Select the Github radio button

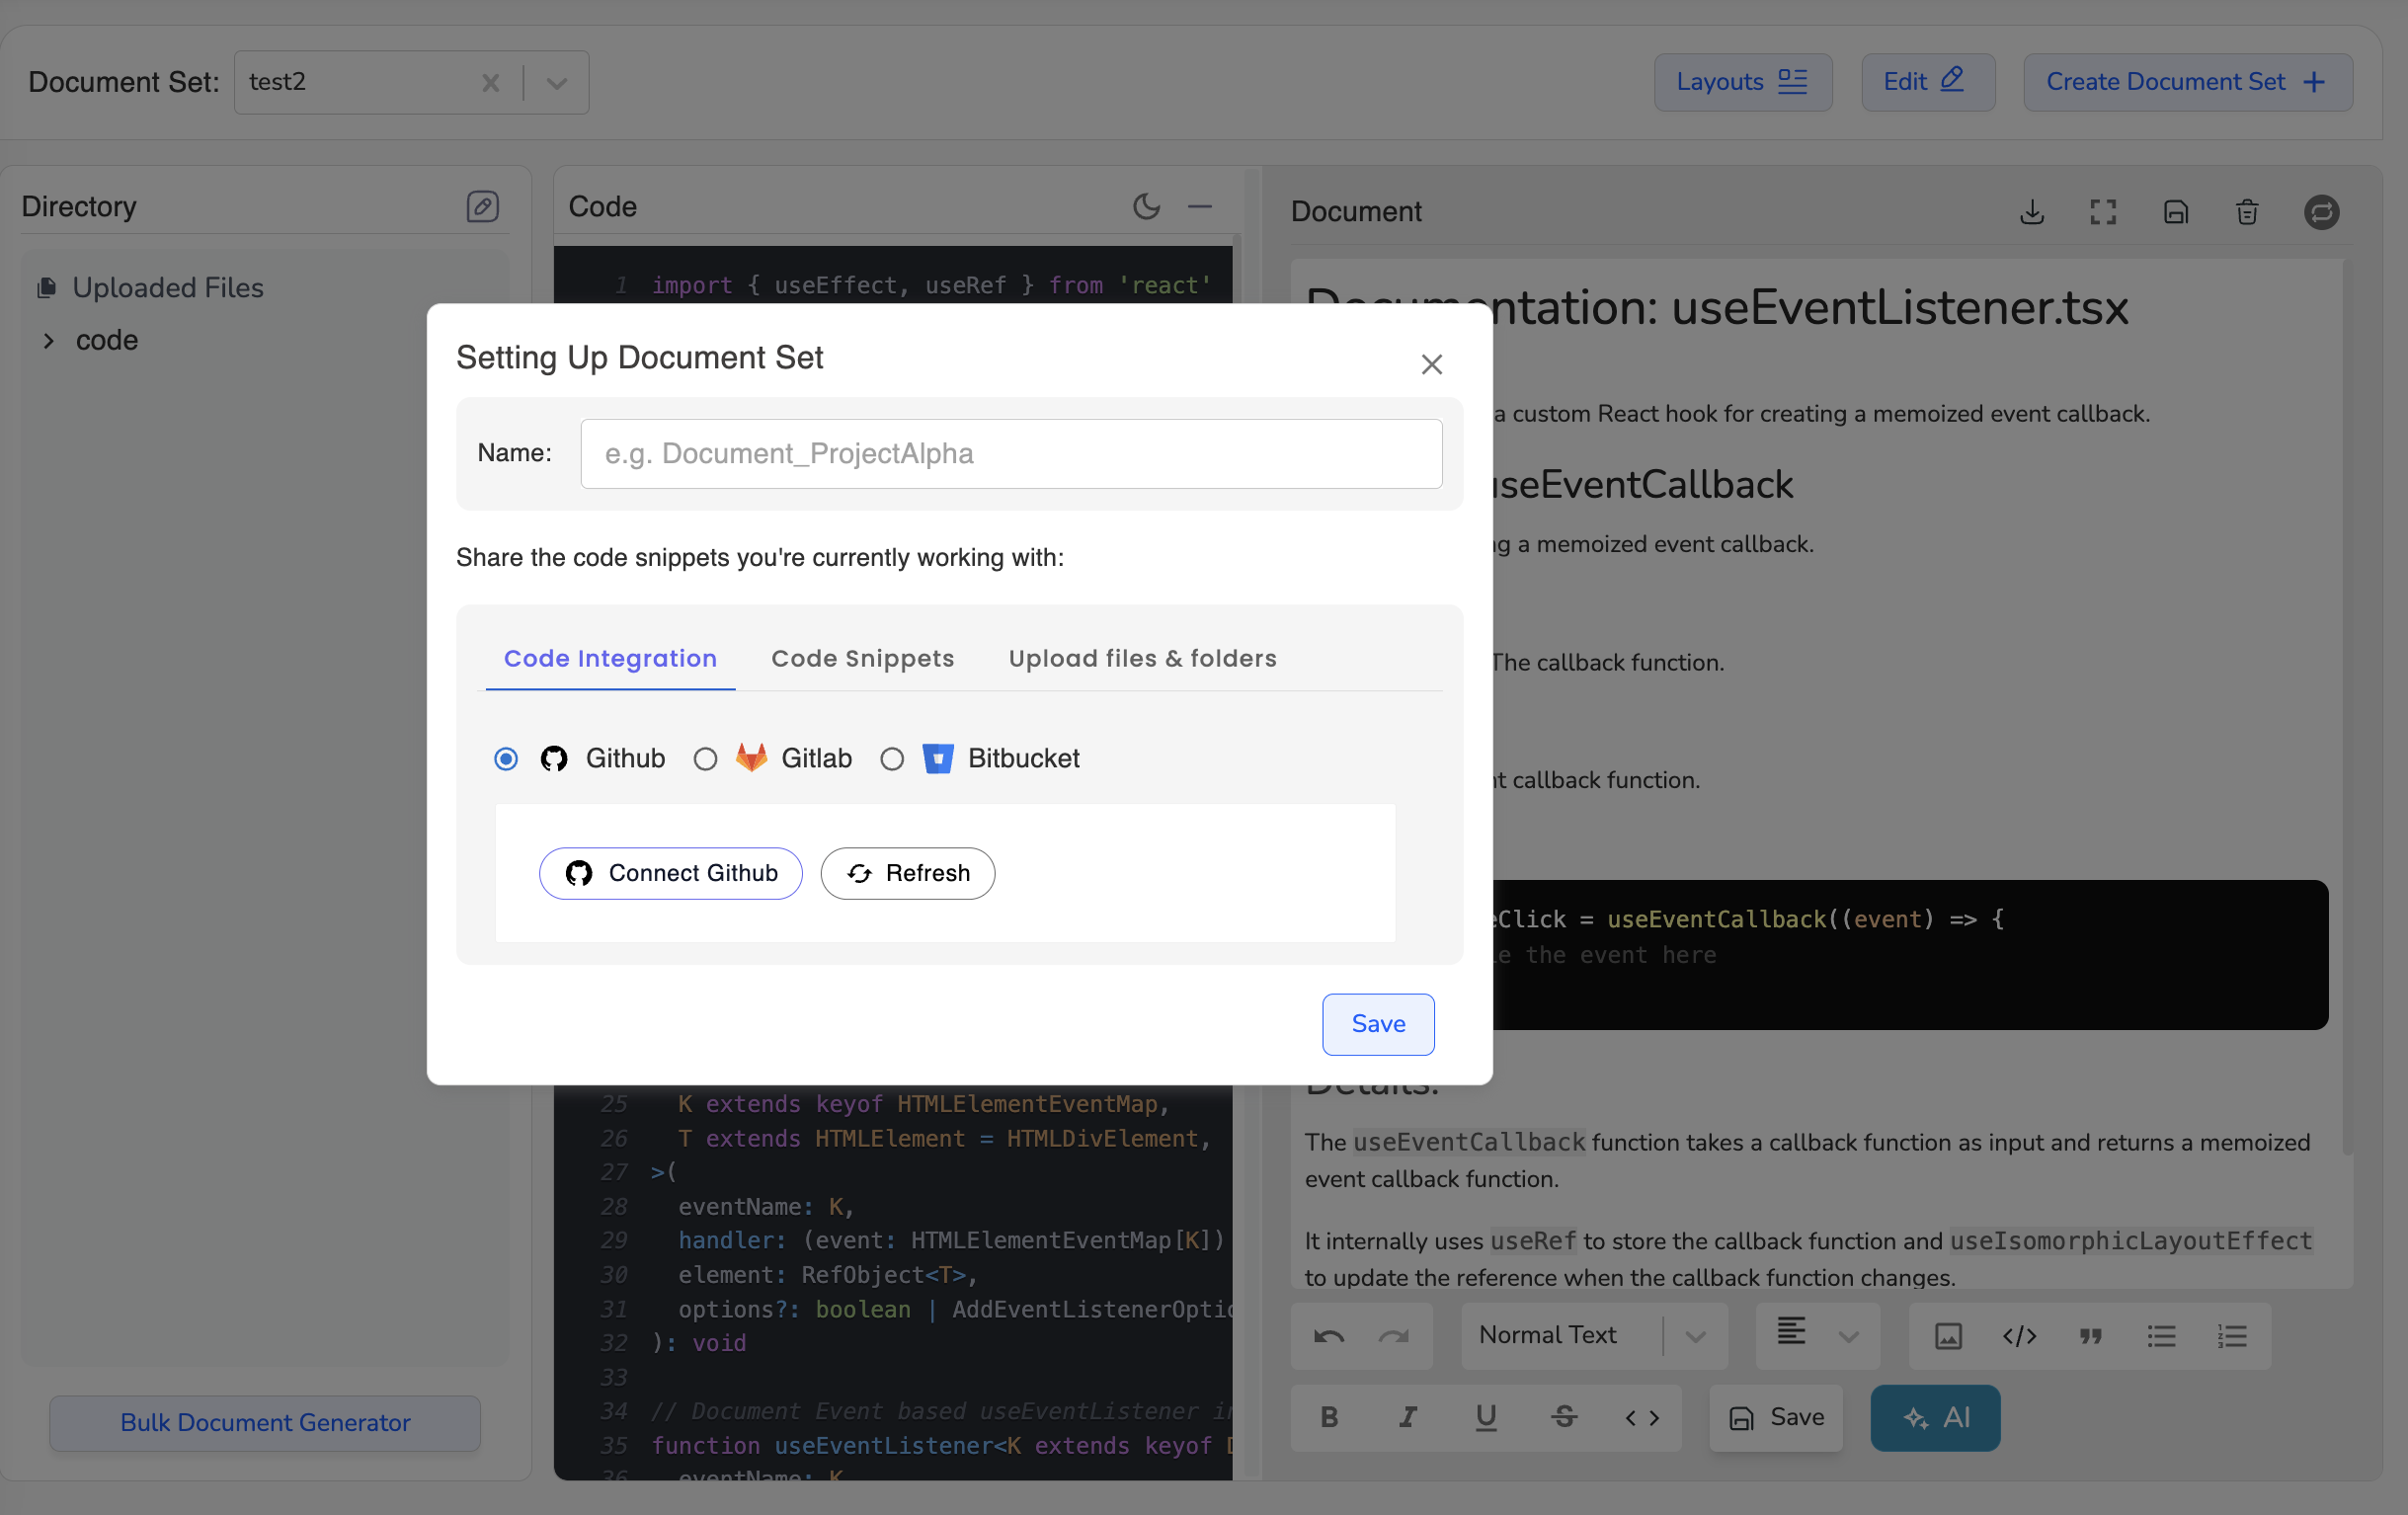pos(506,759)
